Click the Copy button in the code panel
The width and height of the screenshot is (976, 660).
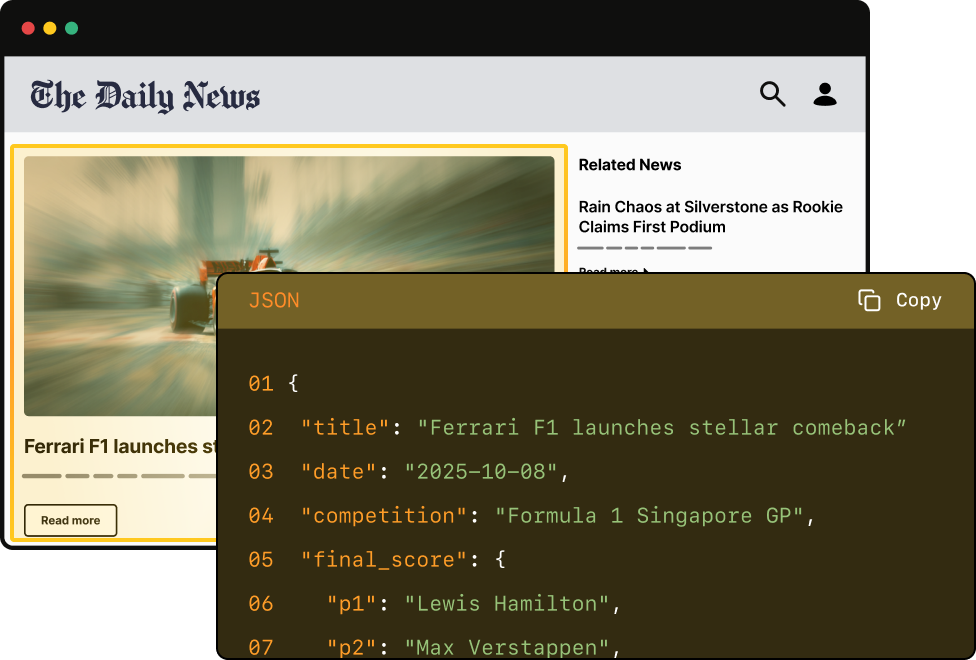[x=900, y=299]
